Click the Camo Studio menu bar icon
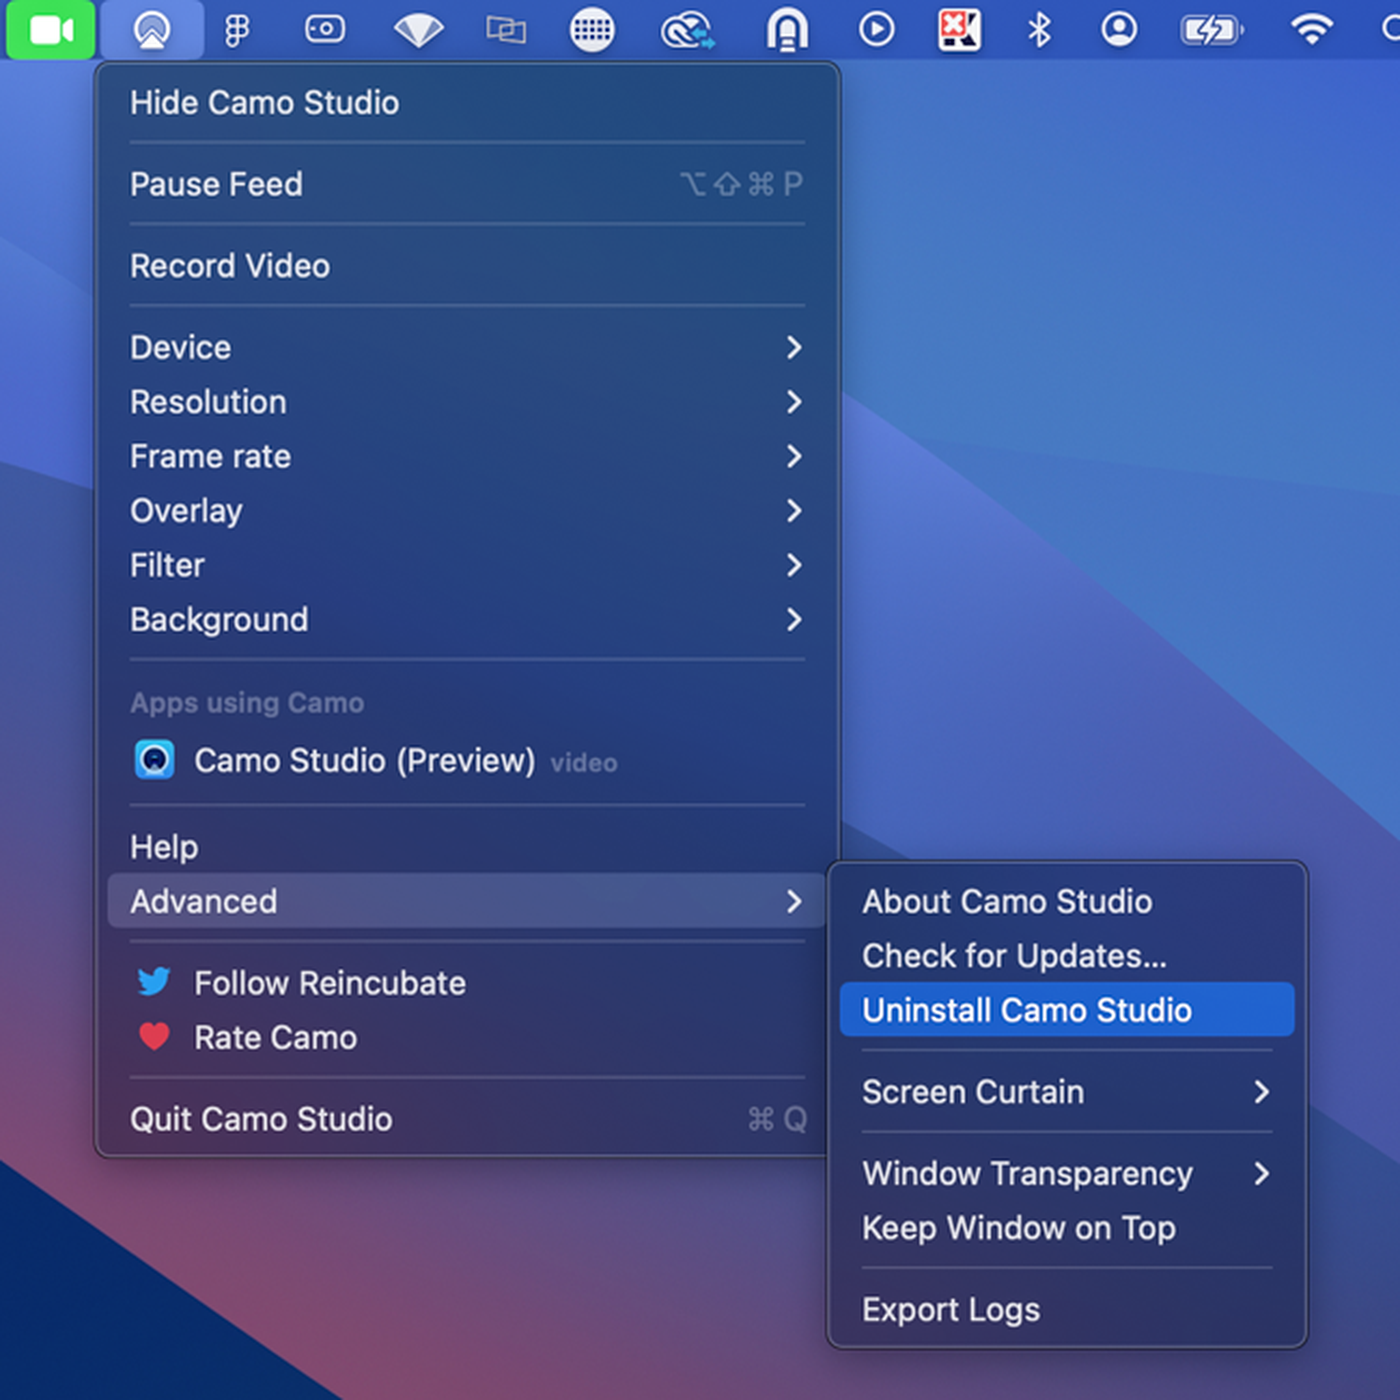The width and height of the screenshot is (1400, 1400). point(152,30)
